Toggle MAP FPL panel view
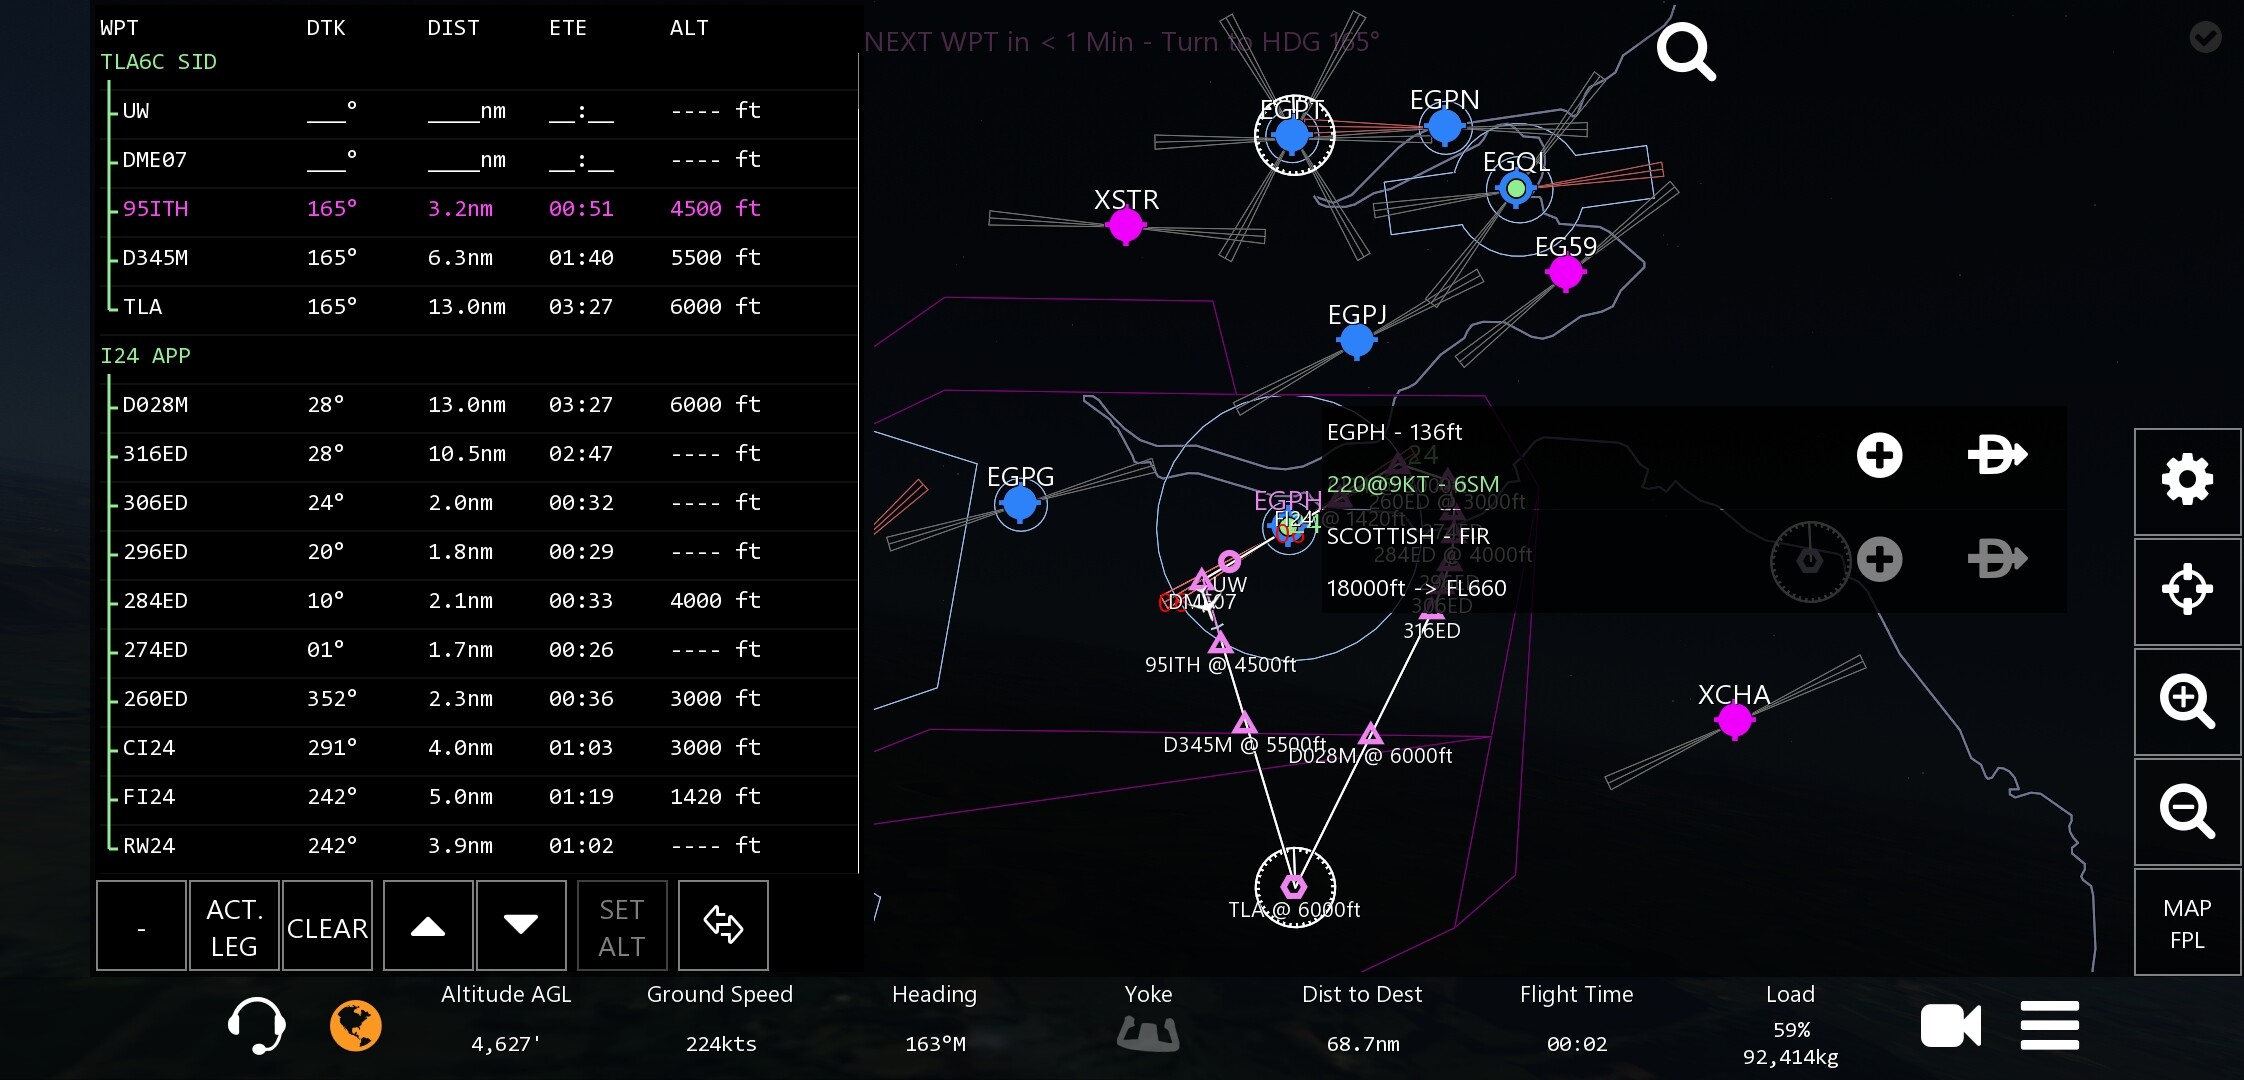The image size is (2244, 1080). [2187, 923]
